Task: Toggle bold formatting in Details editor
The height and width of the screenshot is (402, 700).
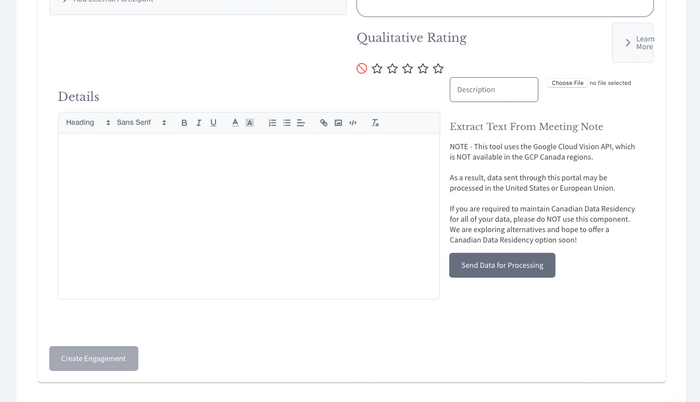Action: (184, 123)
